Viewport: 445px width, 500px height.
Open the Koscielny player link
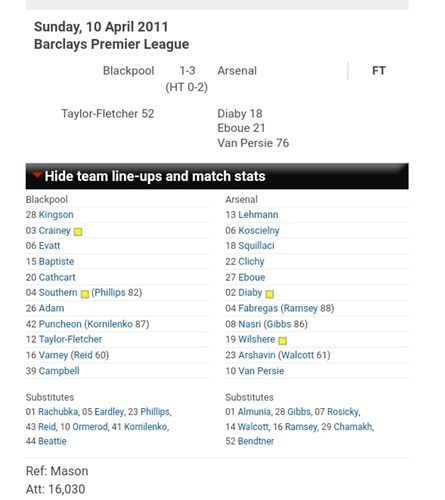pos(259,230)
